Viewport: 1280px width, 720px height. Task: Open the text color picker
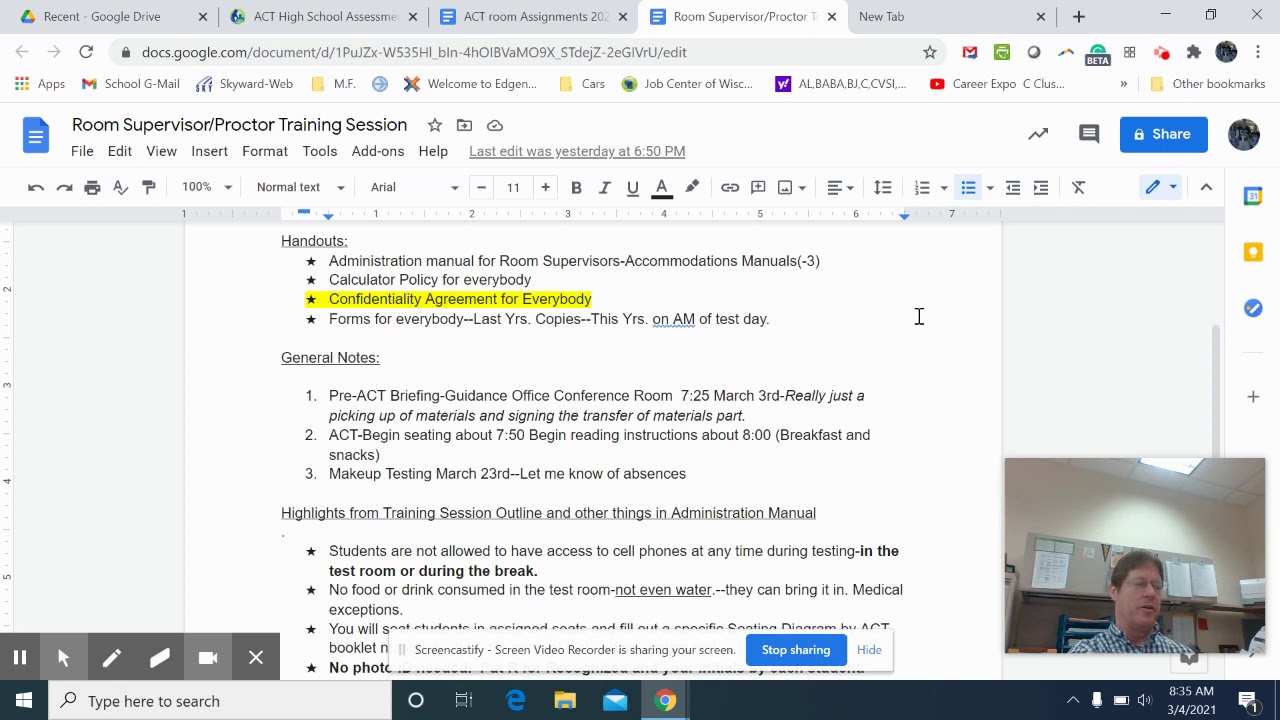click(661, 187)
